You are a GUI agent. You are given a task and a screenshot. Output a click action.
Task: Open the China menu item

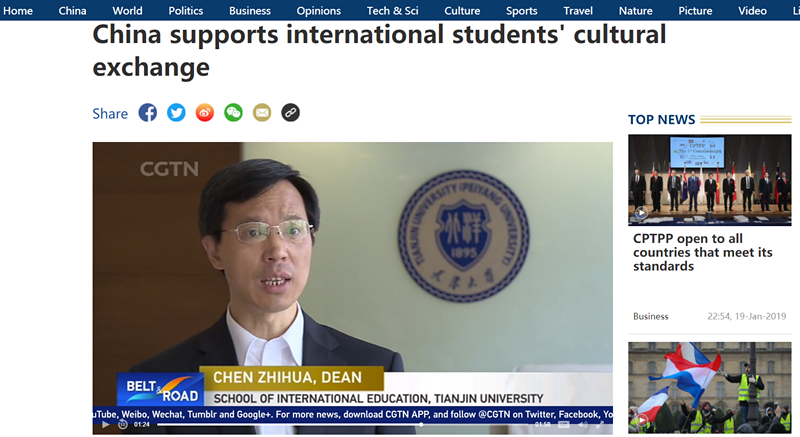click(72, 10)
